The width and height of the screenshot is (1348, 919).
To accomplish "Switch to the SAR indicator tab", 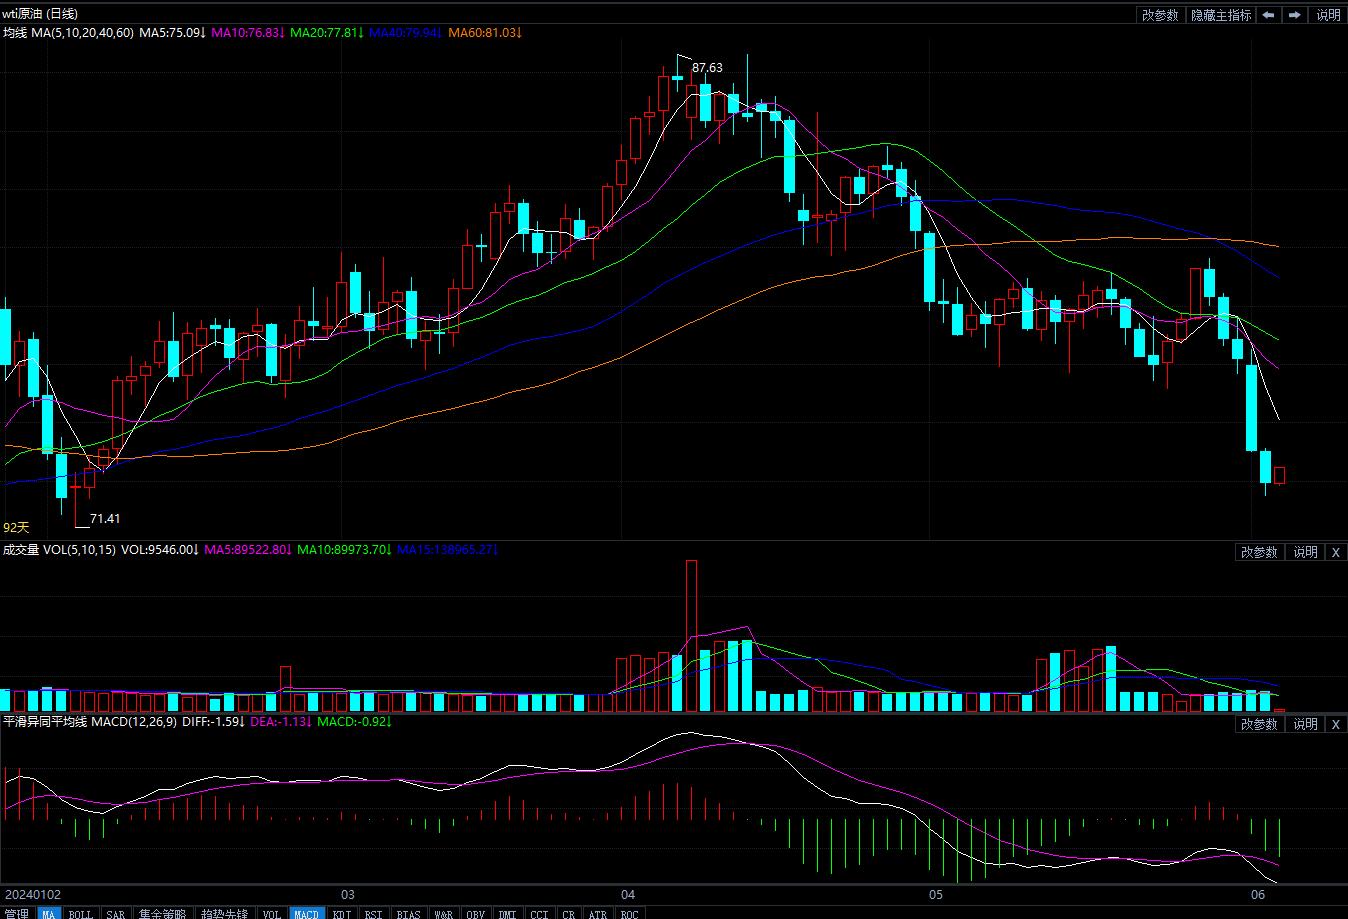I will [116, 914].
